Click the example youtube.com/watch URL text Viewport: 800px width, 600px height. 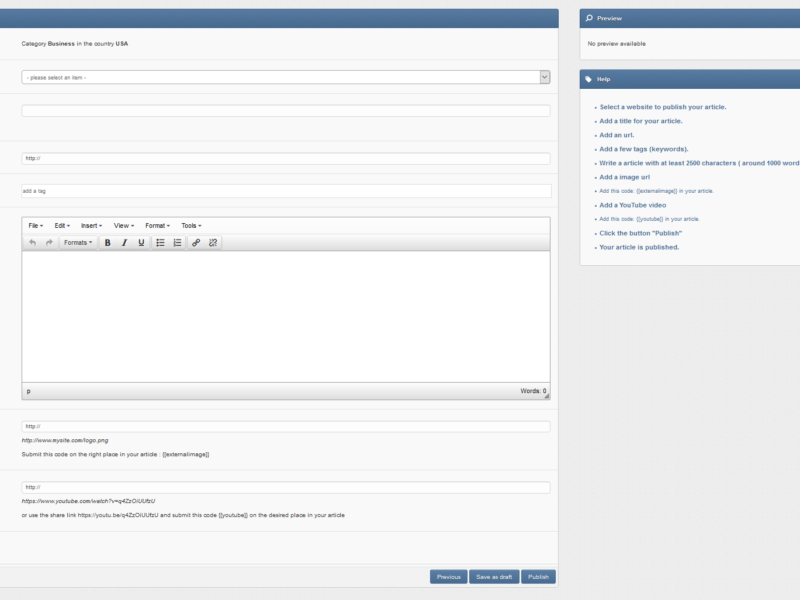pyautogui.click(x=88, y=501)
